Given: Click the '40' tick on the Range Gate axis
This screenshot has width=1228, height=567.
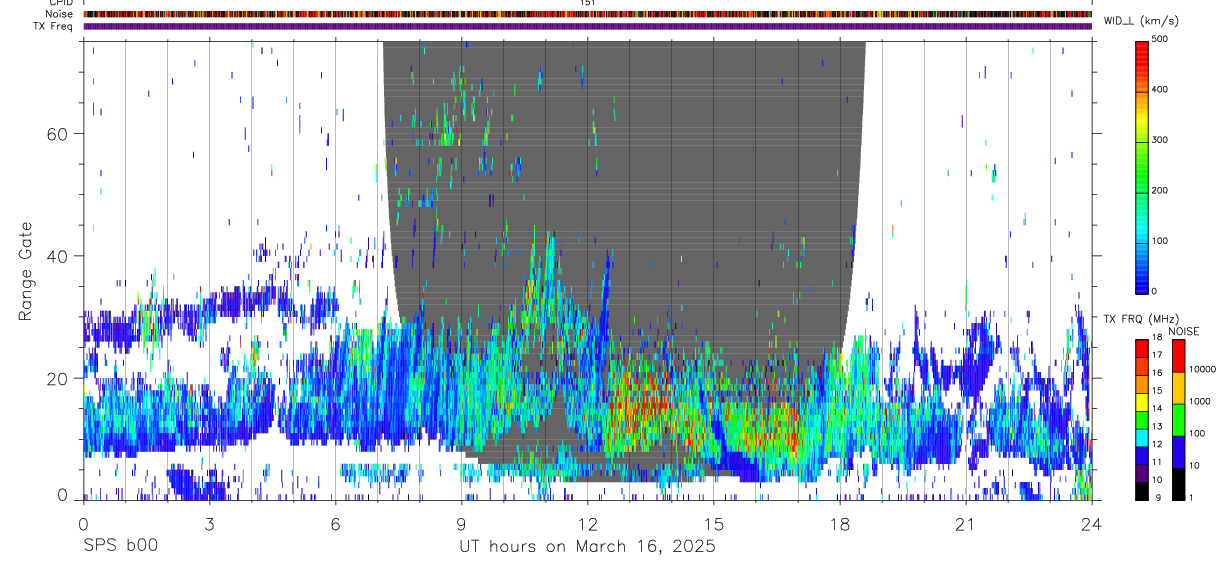Looking at the screenshot, I should (x=56, y=256).
